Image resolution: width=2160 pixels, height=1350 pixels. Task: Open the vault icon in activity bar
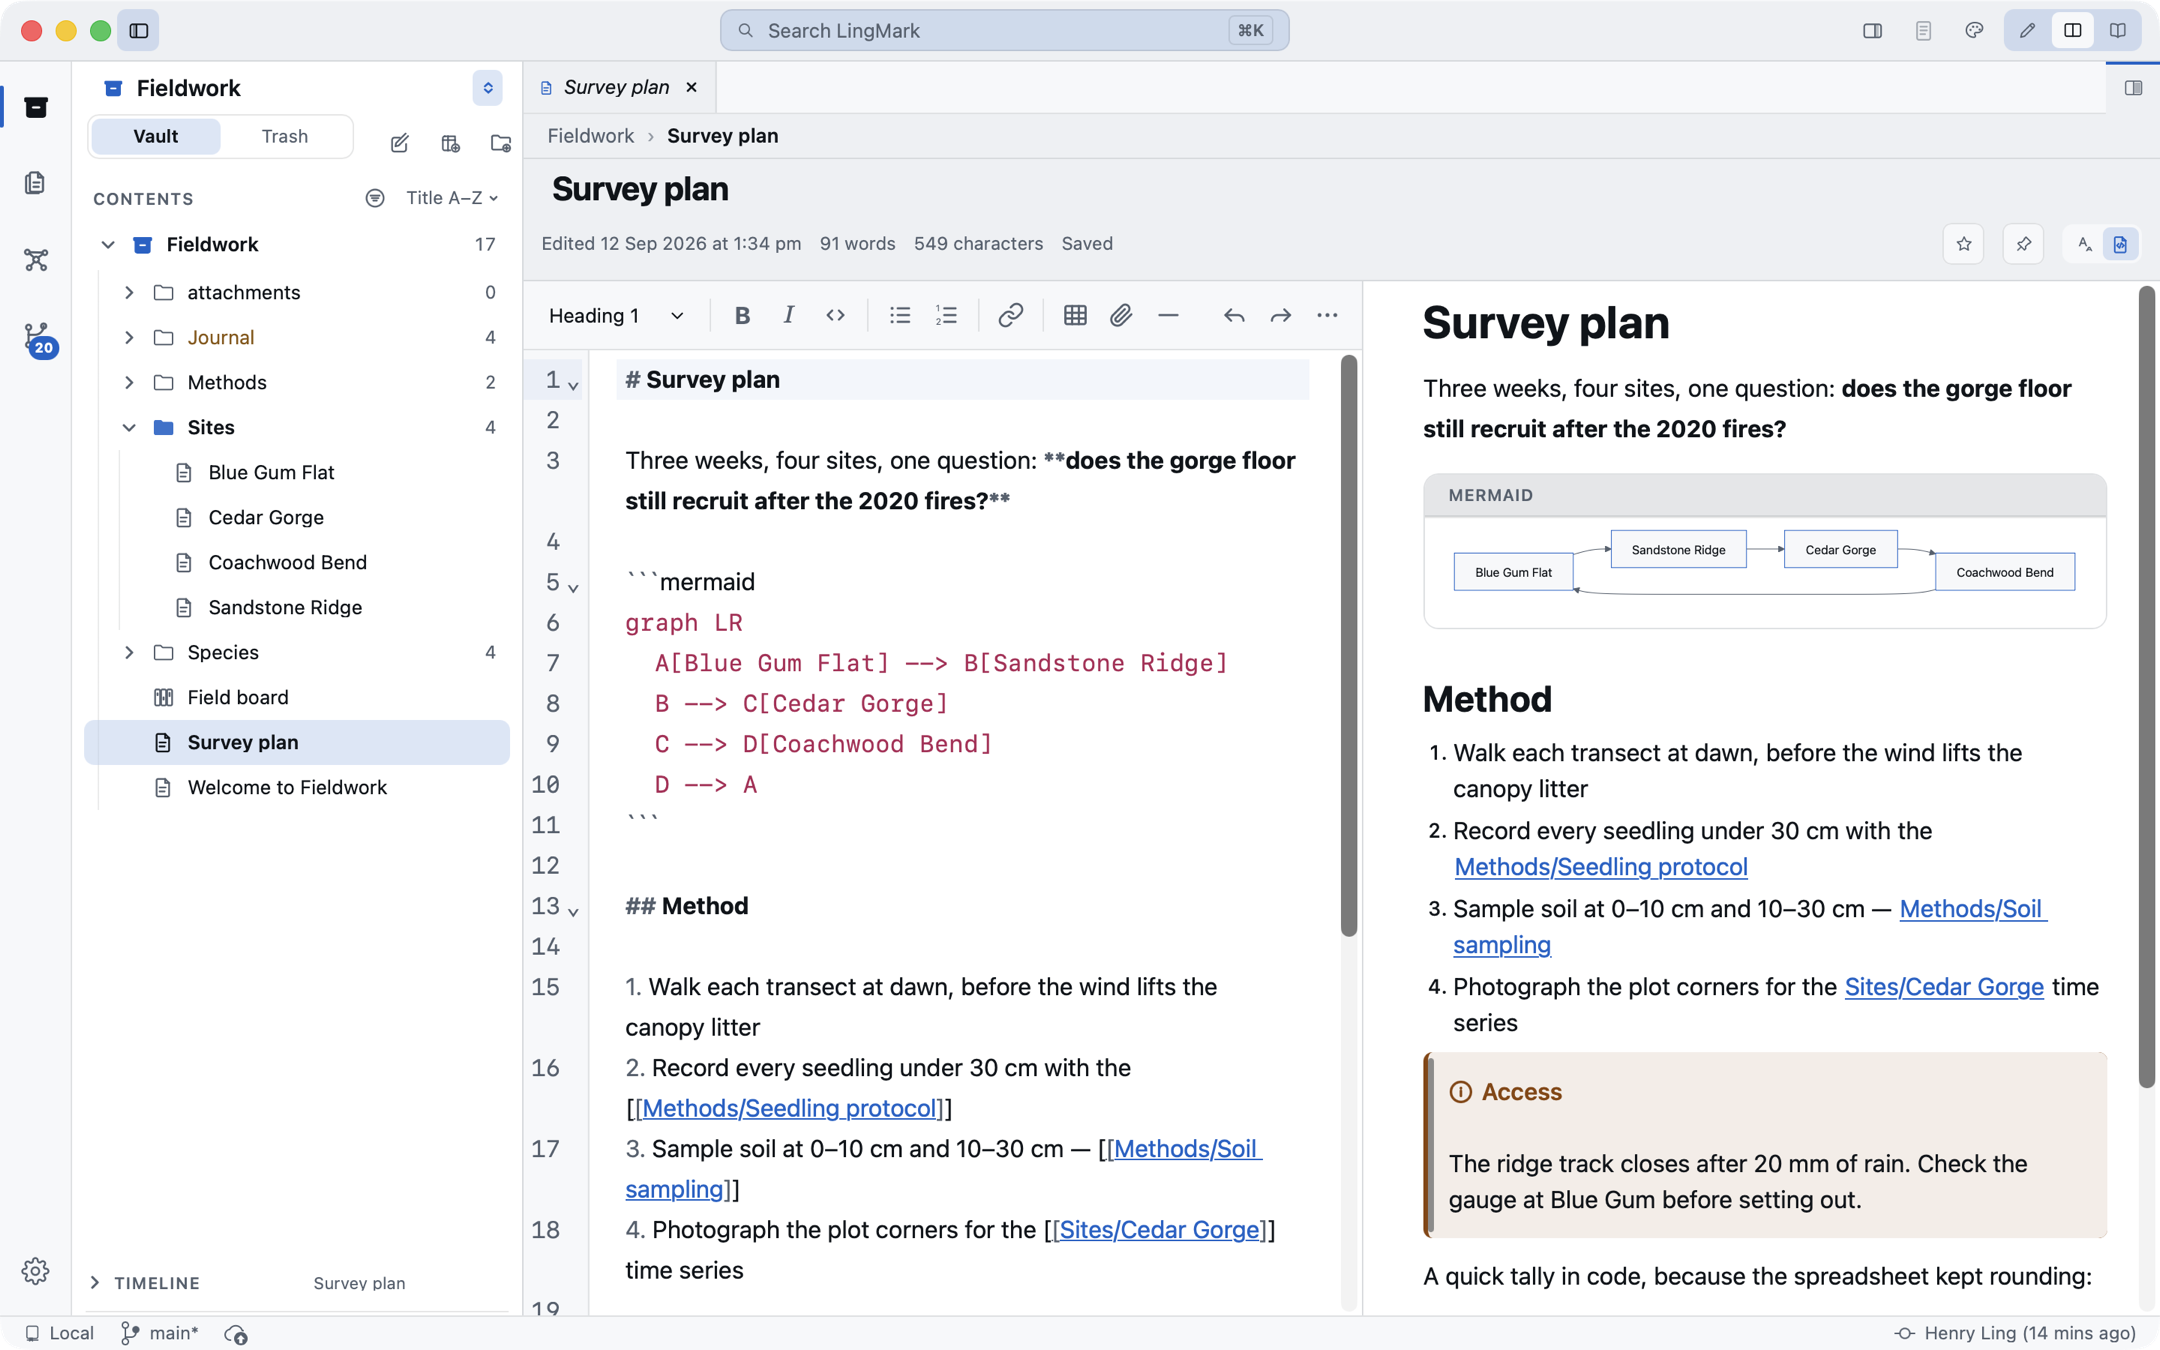click(x=36, y=107)
